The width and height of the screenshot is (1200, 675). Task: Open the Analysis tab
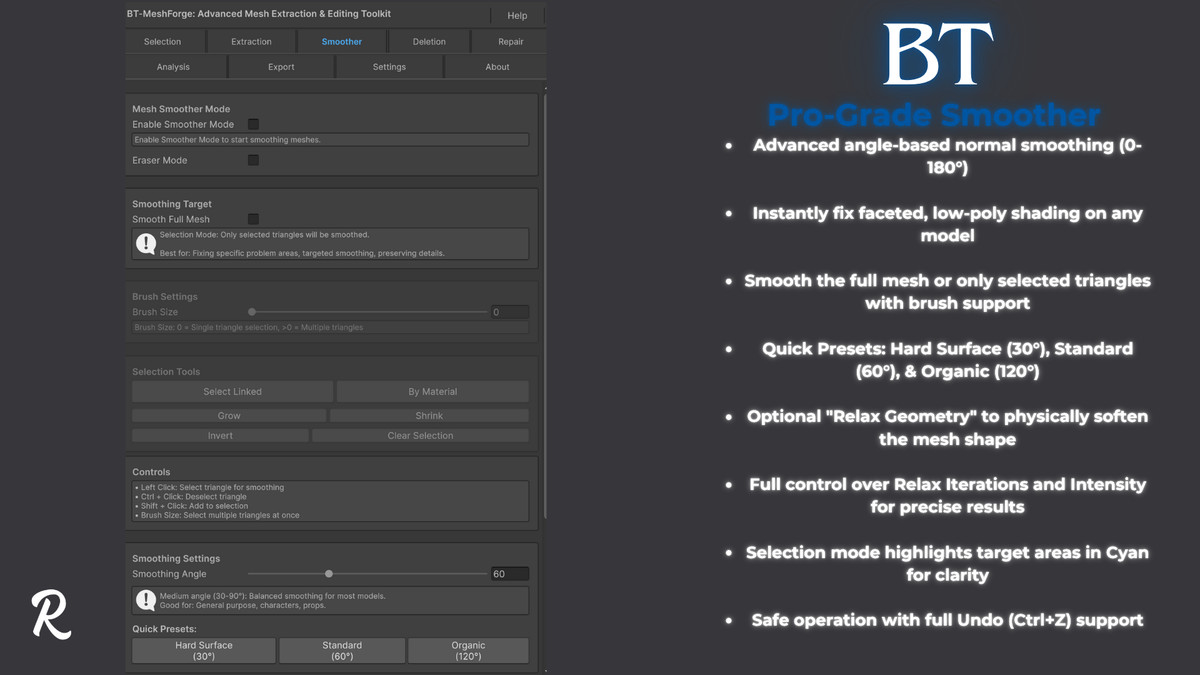174,66
